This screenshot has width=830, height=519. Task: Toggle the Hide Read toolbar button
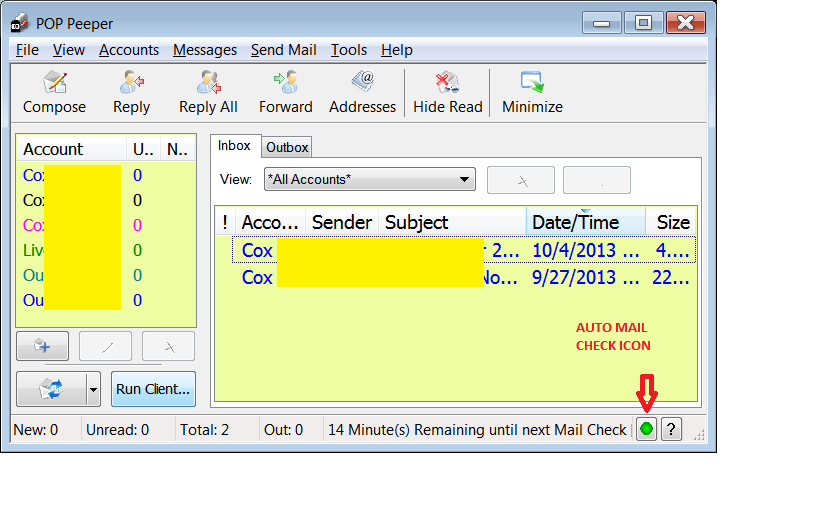pos(448,92)
